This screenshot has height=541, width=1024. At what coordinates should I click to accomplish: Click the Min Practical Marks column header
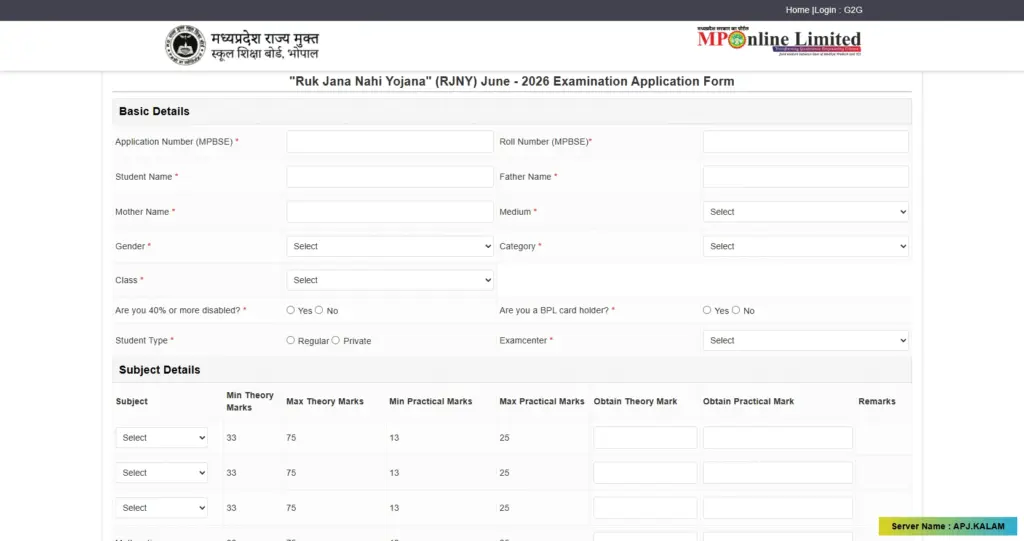point(430,401)
